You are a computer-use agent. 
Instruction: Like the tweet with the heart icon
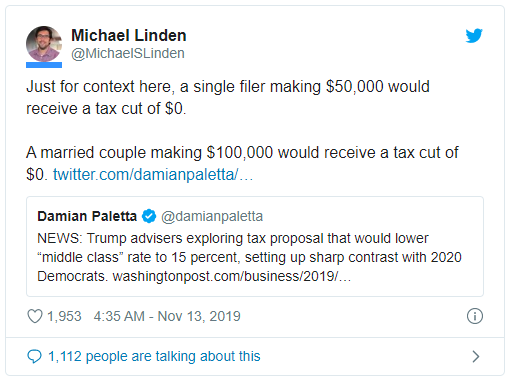click(x=35, y=316)
